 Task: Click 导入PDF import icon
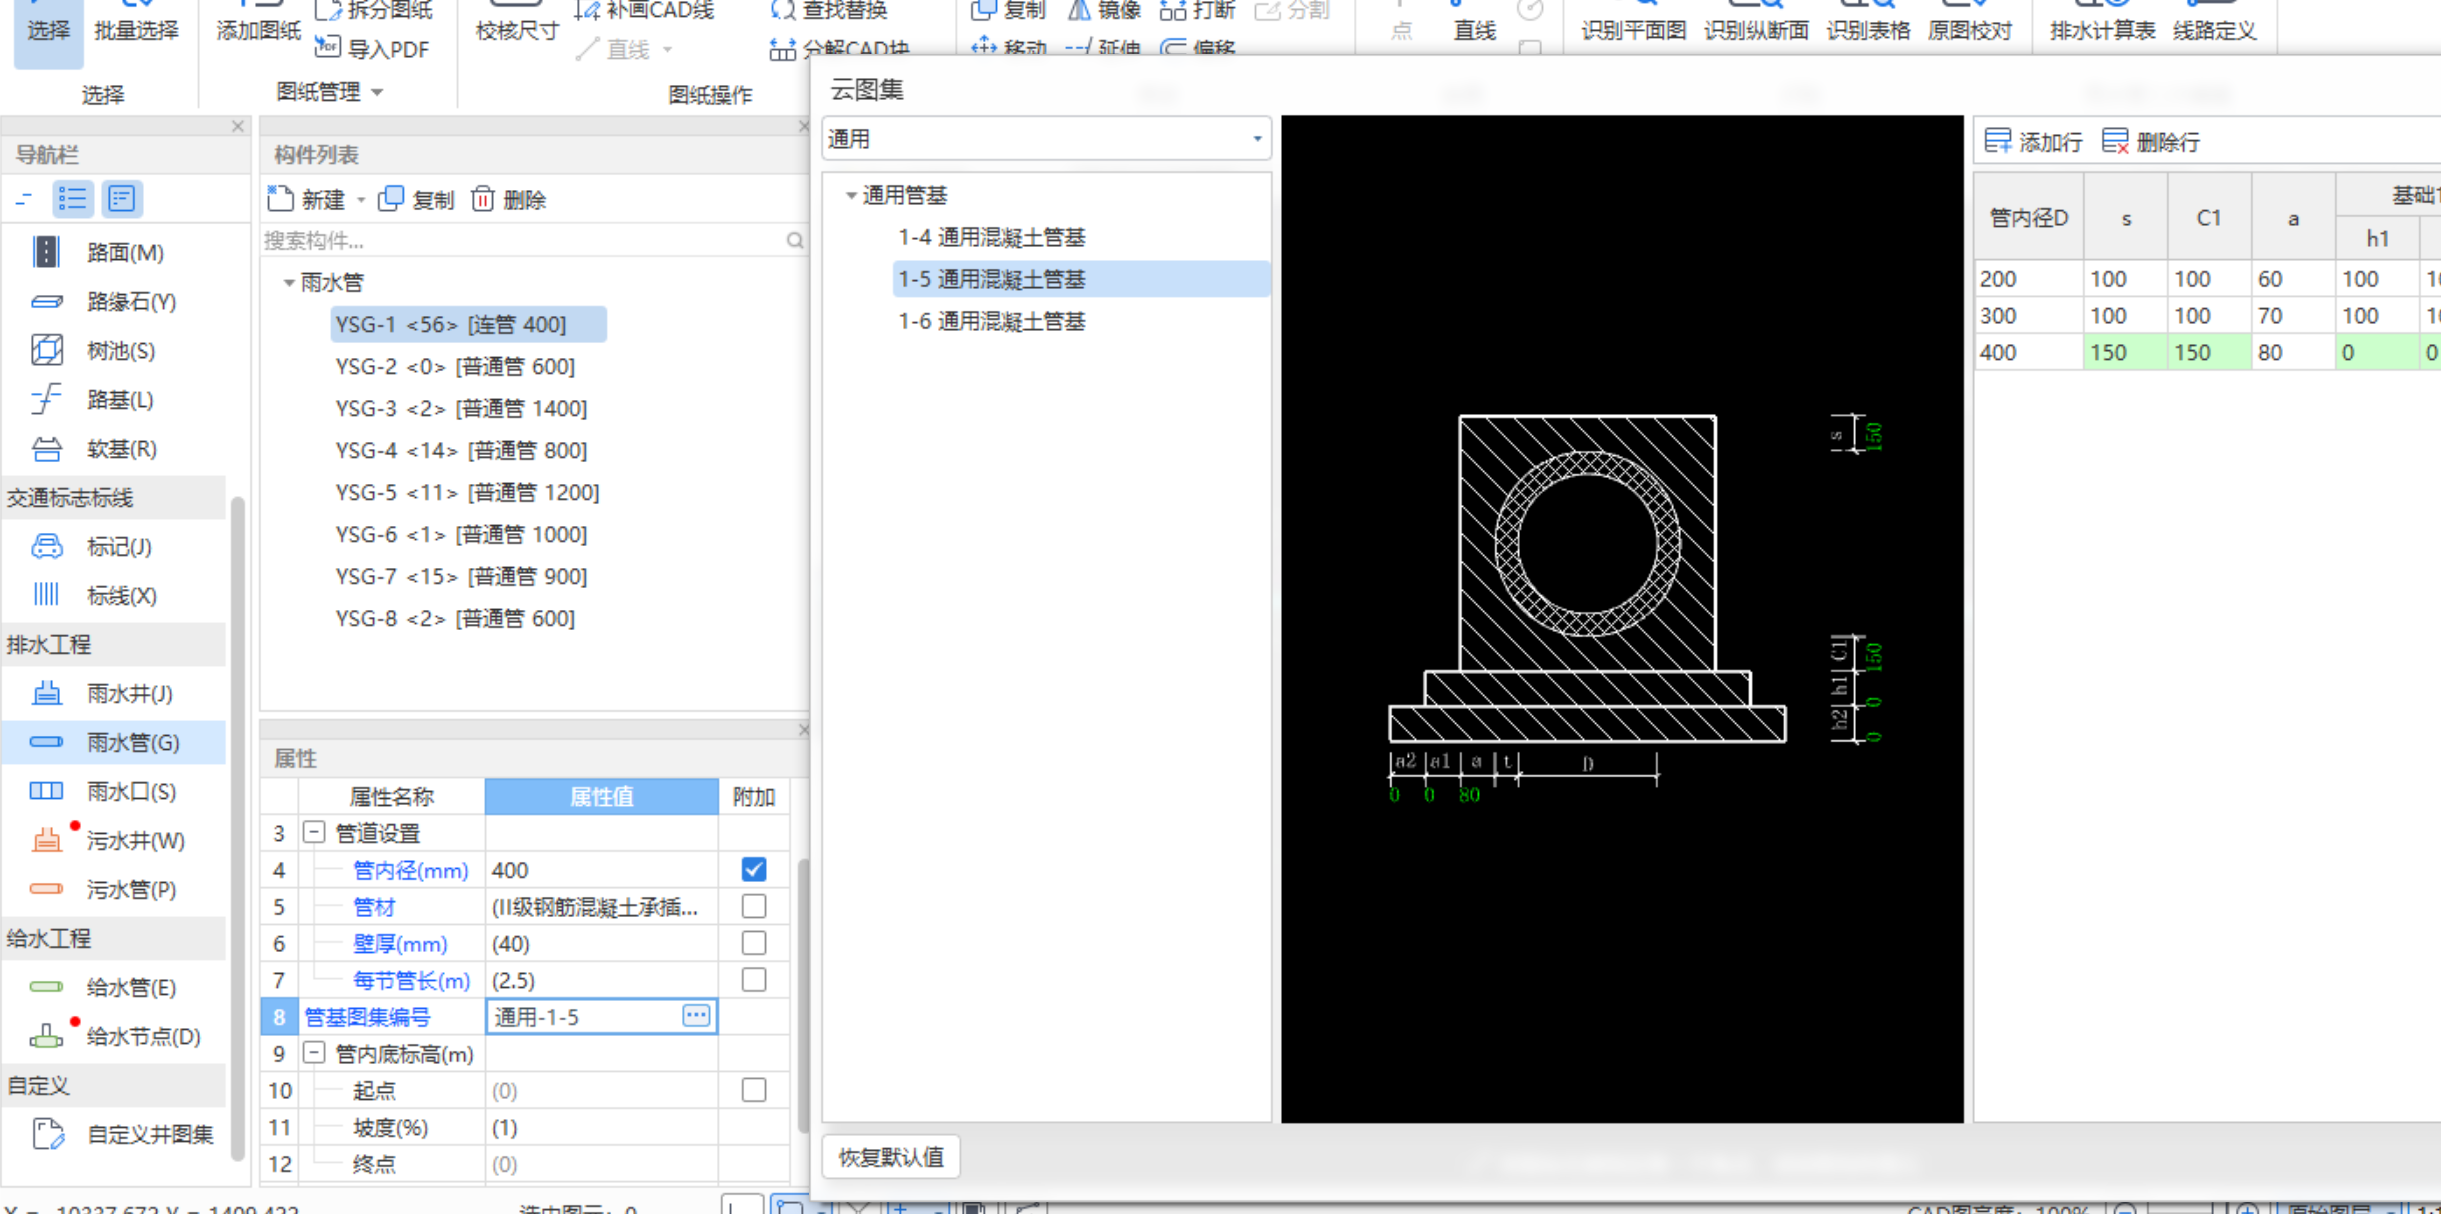[x=327, y=47]
